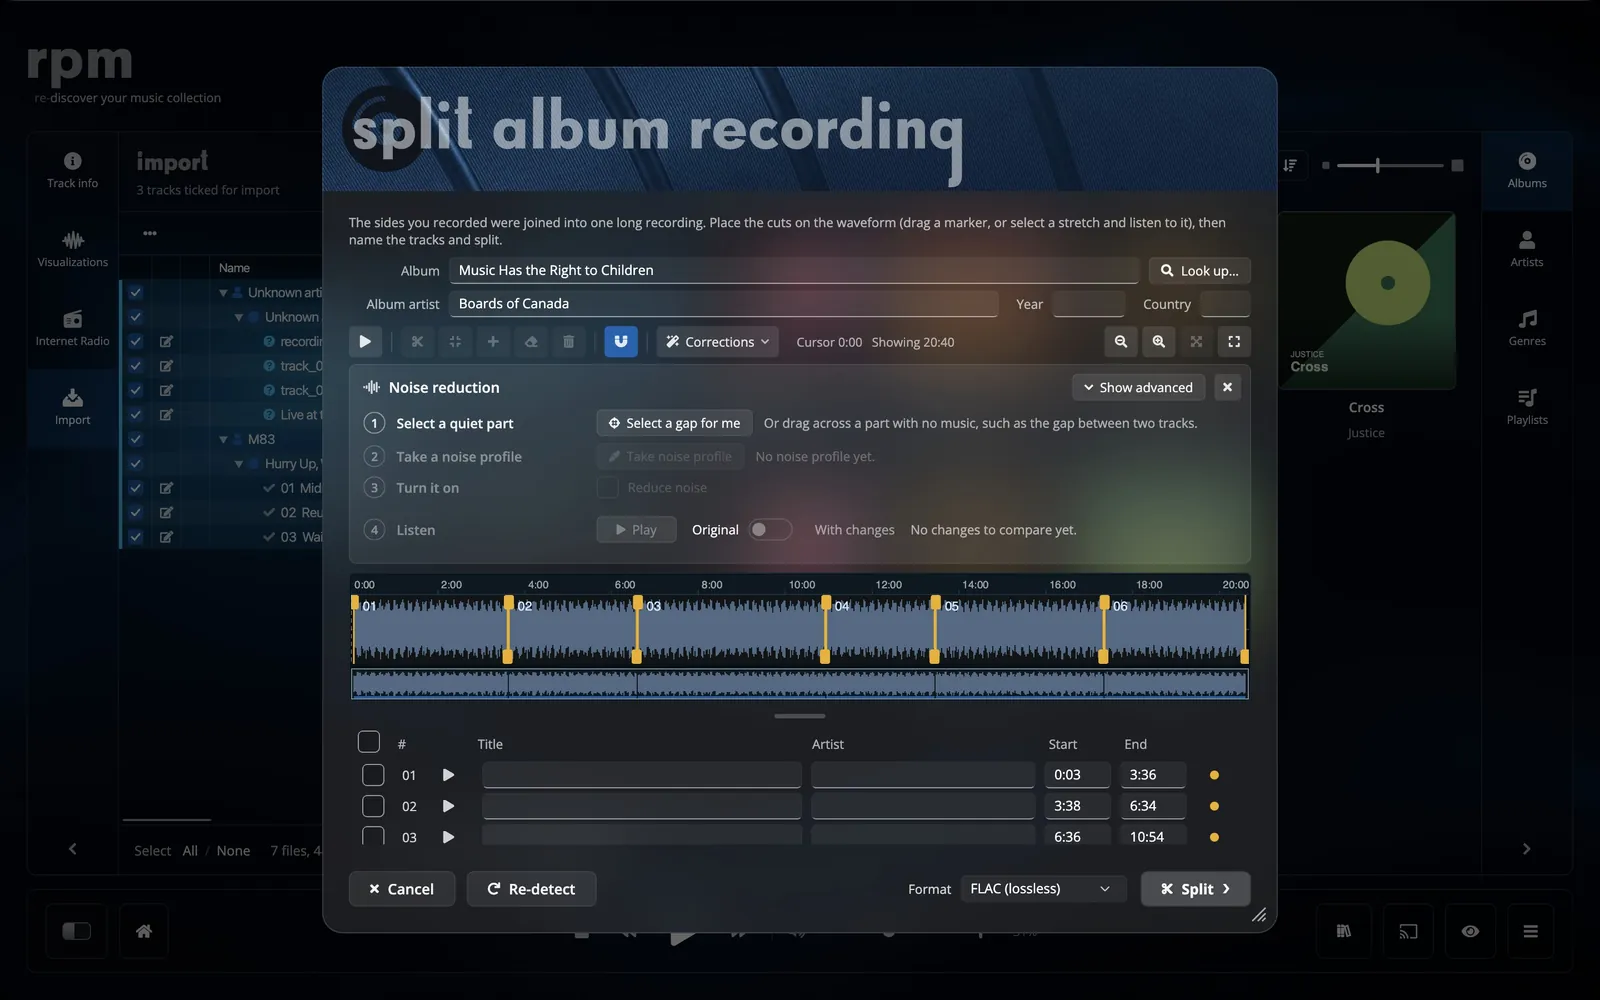
Task: Zoom in the waveform
Action: click(1159, 341)
